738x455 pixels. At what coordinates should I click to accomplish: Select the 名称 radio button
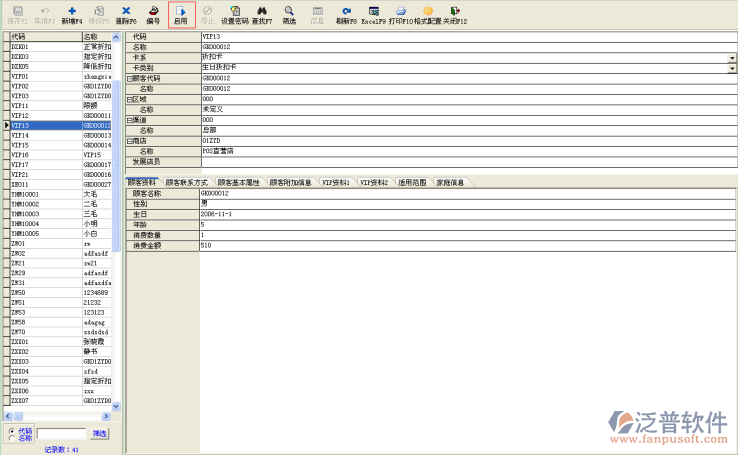[x=11, y=438]
